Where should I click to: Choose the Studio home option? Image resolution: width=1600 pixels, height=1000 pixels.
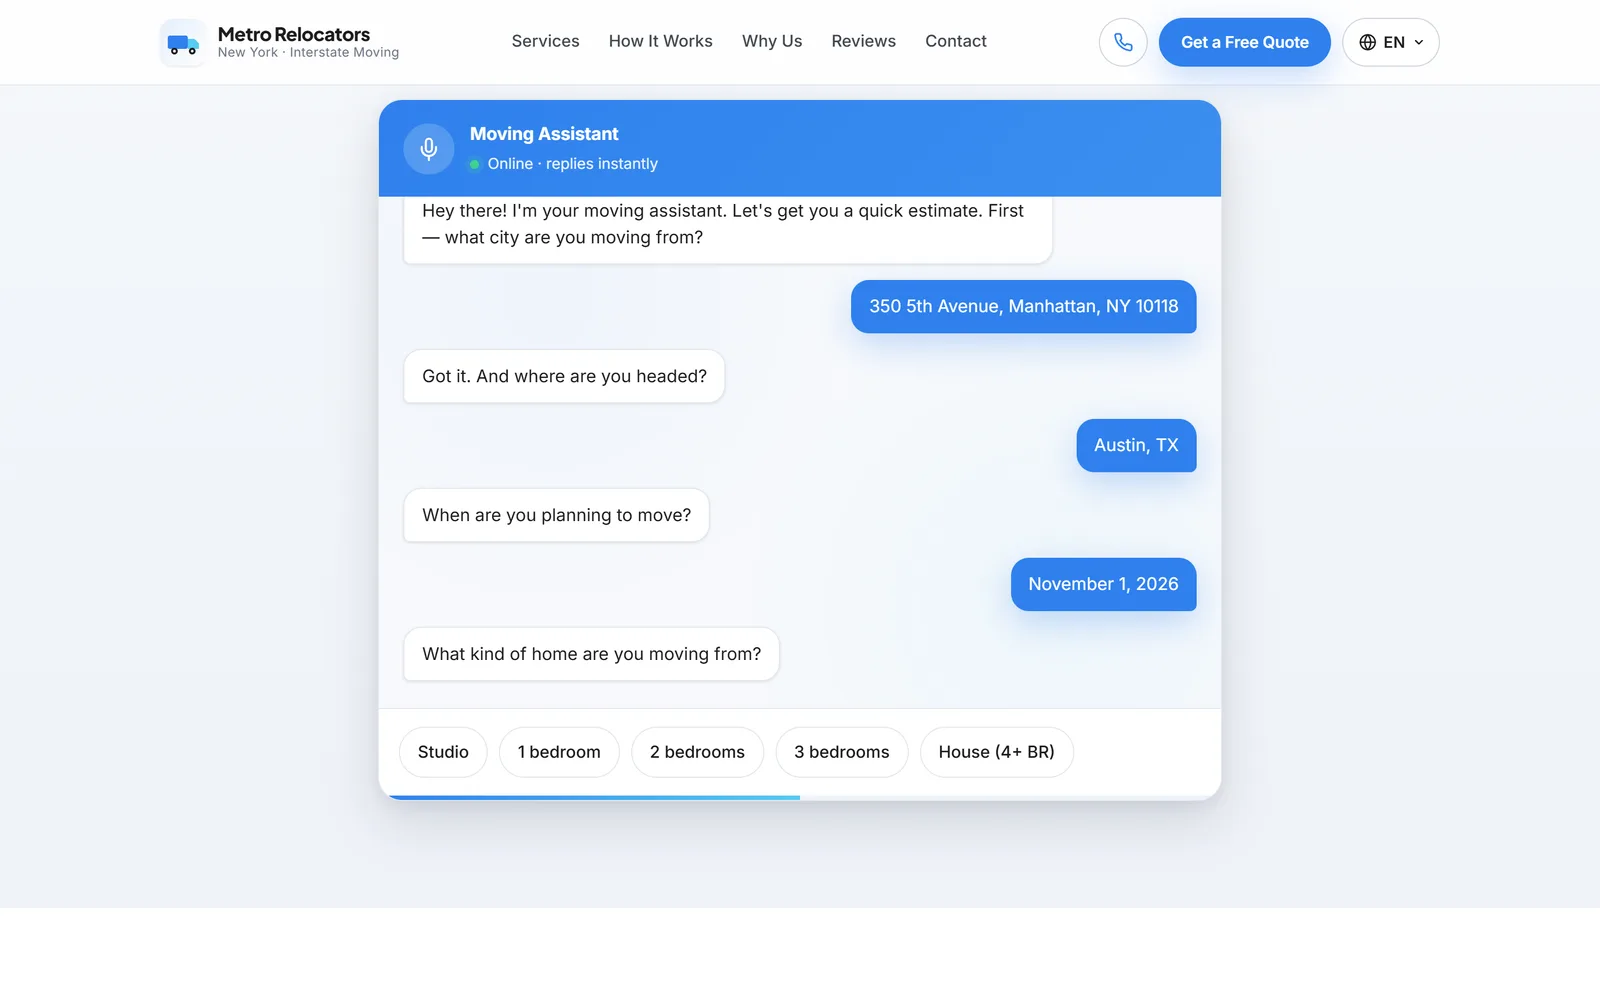click(x=443, y=752)
